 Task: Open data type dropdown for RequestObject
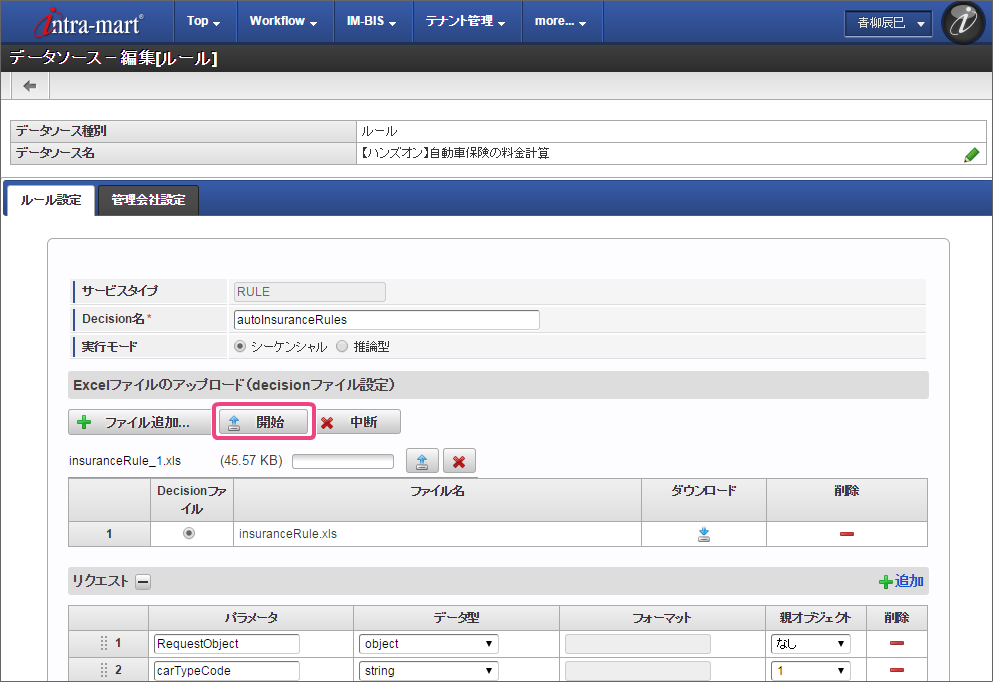[428, 644]
